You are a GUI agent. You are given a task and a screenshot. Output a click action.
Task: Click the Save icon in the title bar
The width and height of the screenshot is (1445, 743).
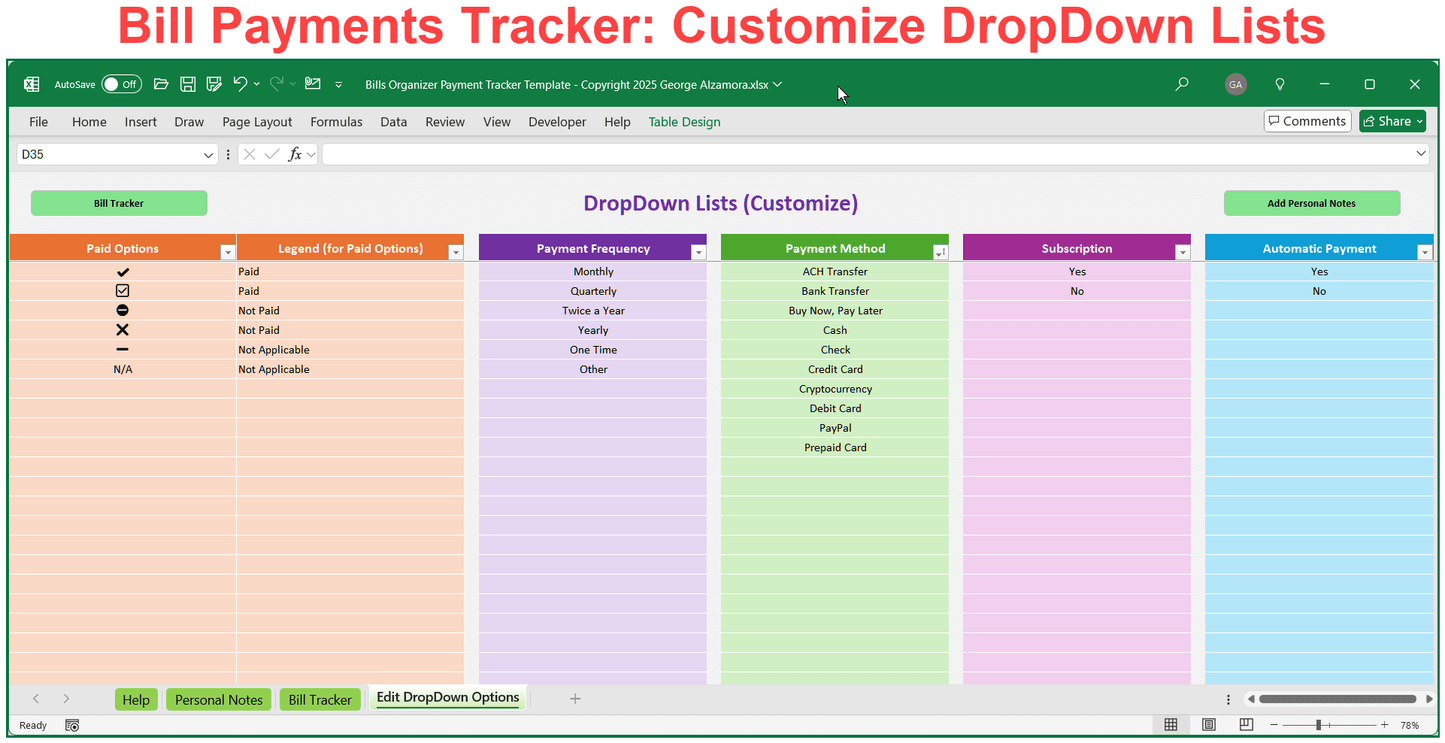click(x=187, y=85)
